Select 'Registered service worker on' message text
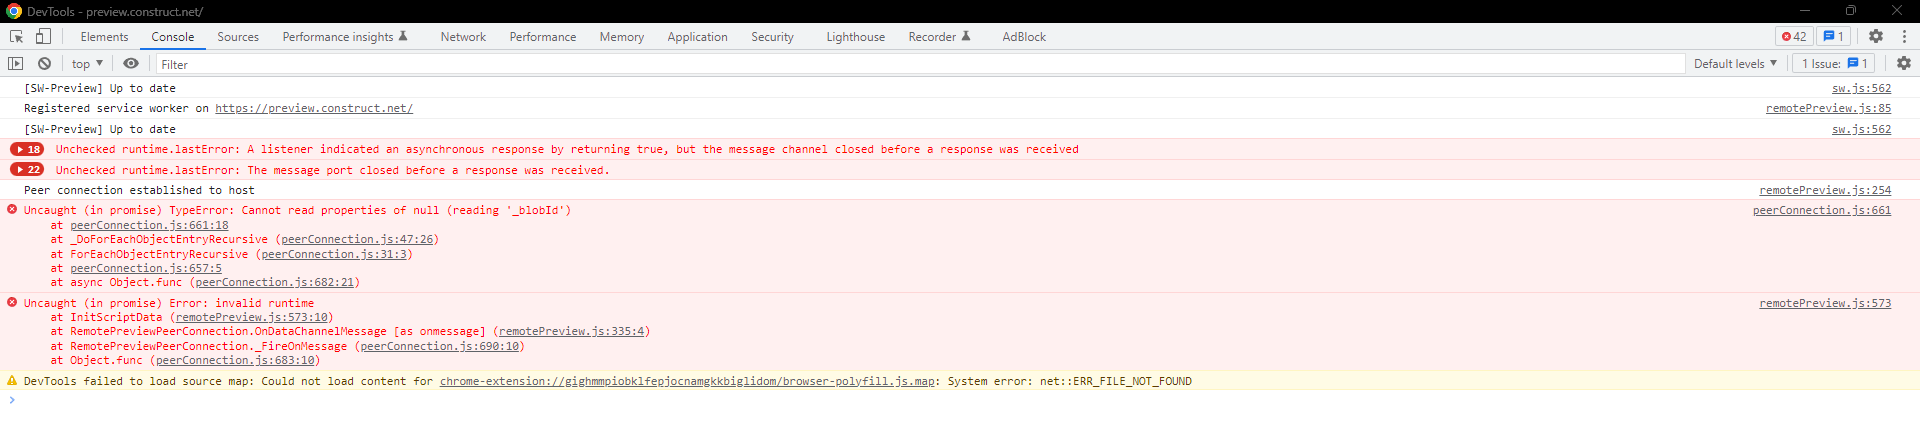Viewport: 1920px width, 432px height. pos(116,108)
